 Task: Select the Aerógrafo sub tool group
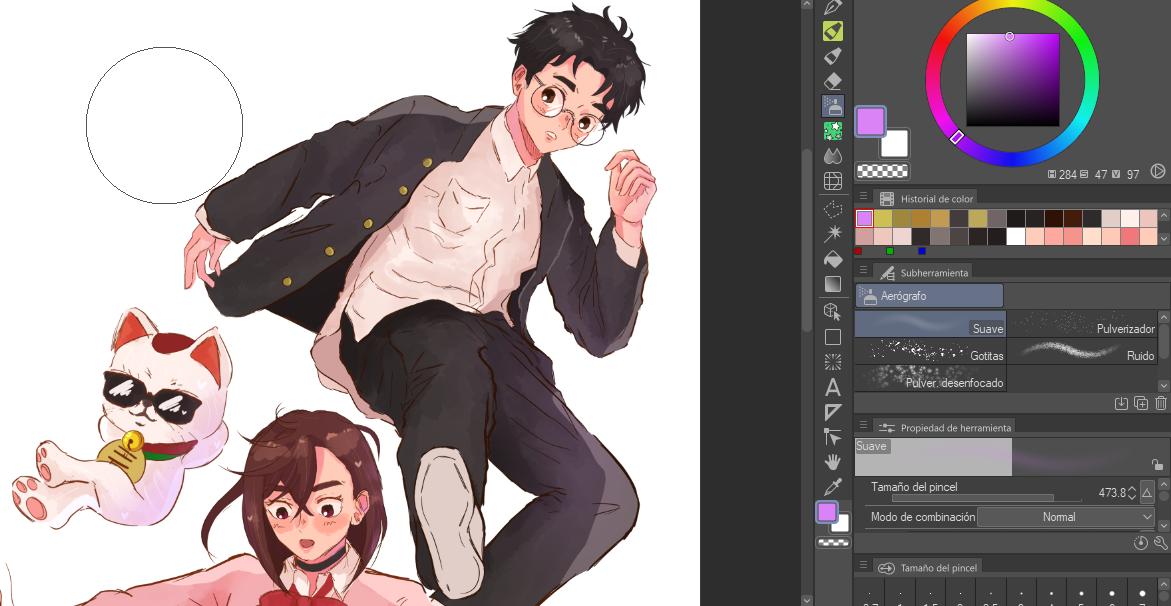929,296
